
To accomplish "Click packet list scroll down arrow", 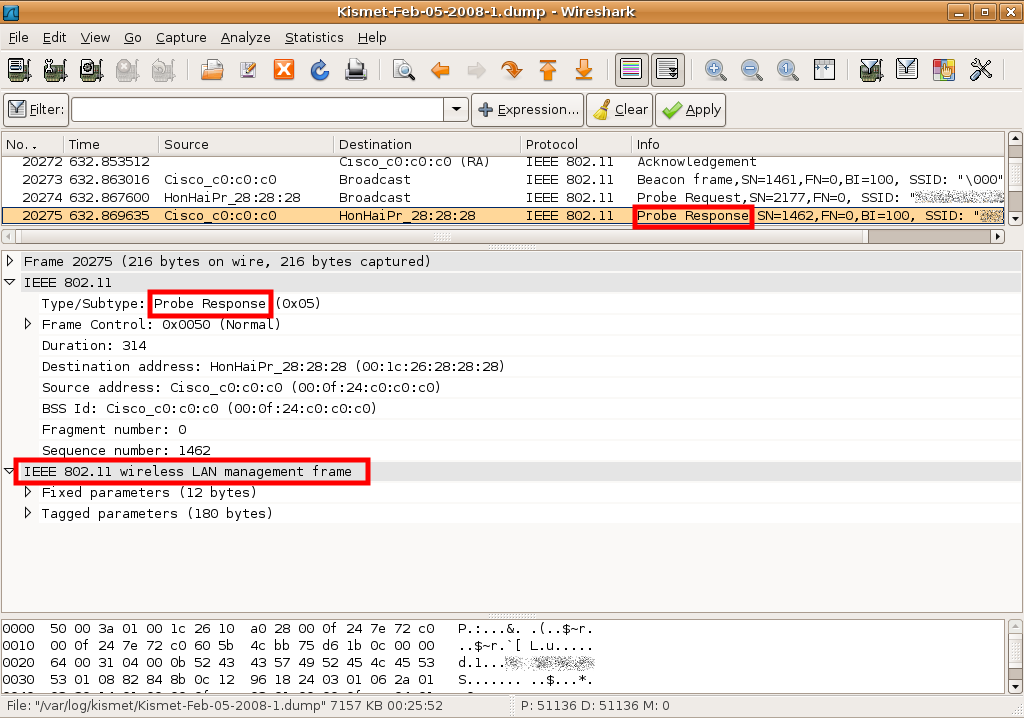I will pyautogui.click(x=1015, y=219).
